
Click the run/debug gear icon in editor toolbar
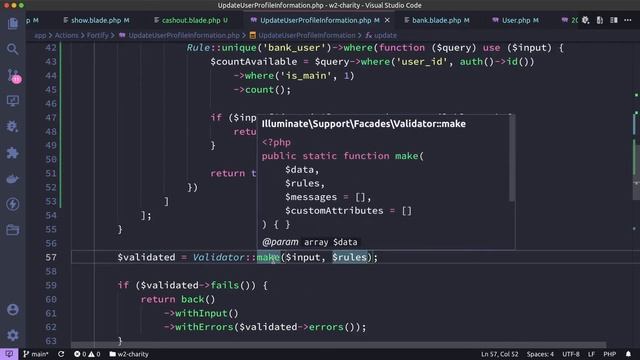(586, 20)
